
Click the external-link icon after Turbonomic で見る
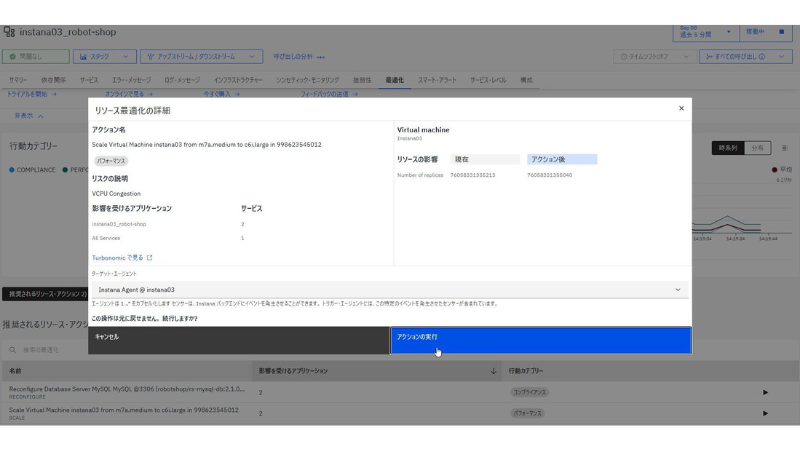click(149, 258)
